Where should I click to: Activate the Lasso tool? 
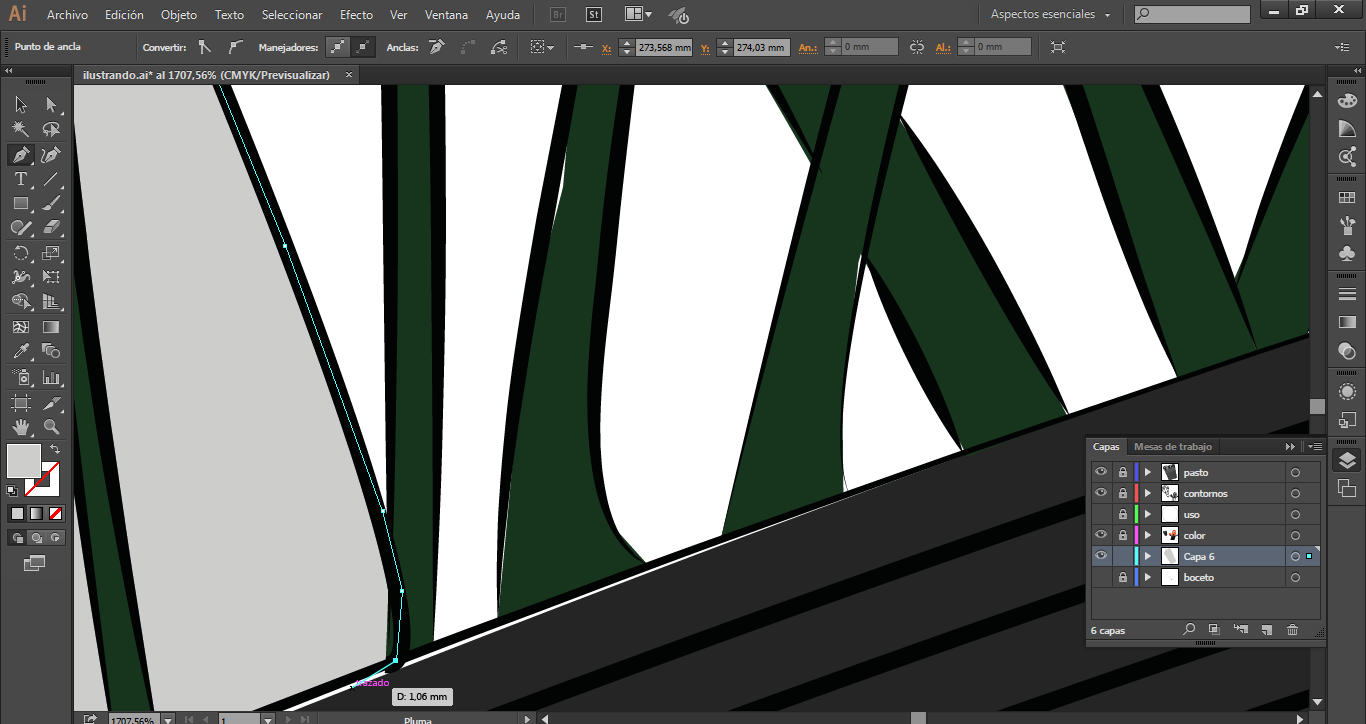(x=51, y=130)
